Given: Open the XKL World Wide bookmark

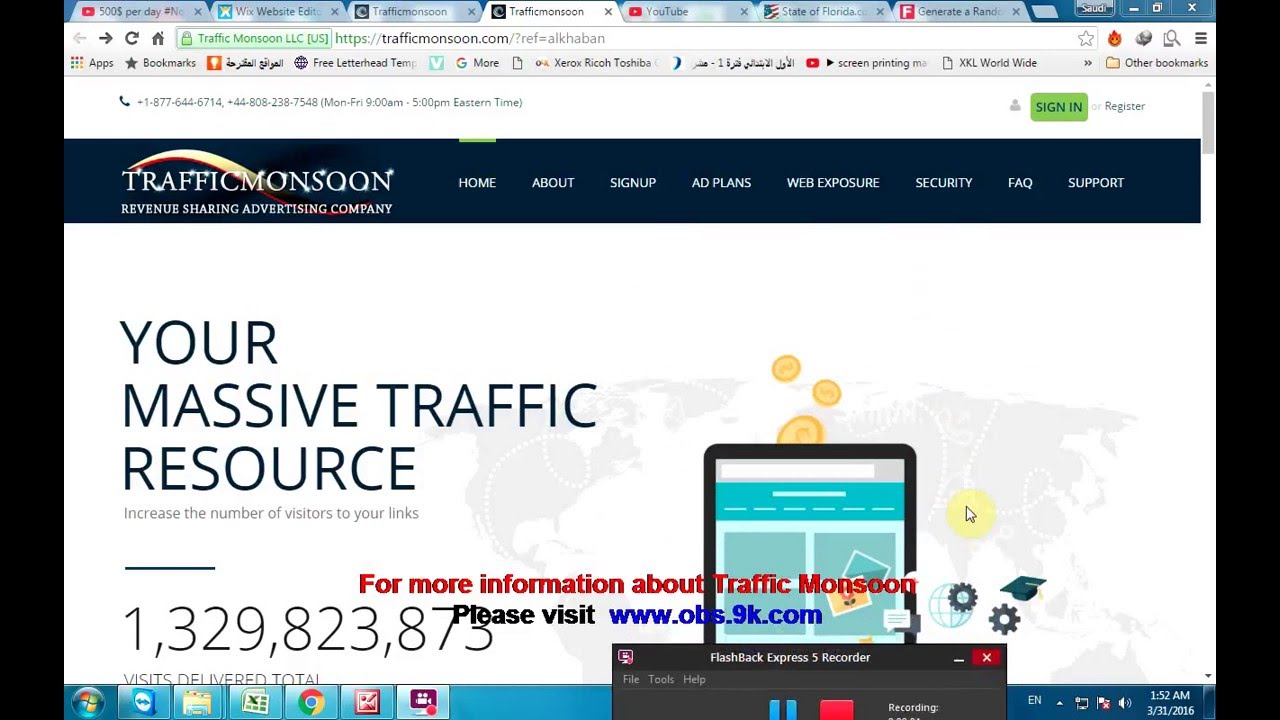Looking at the screenshot, I should (990, 63).
